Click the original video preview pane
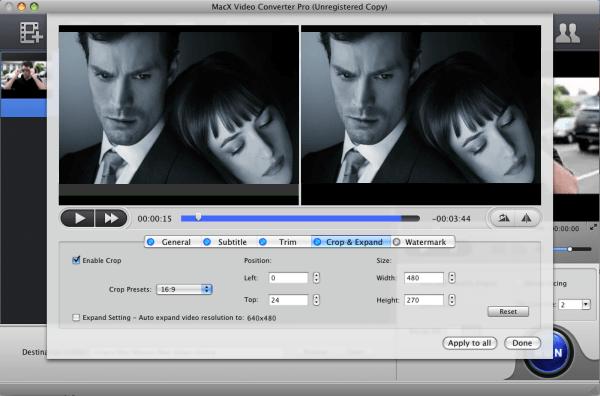Viewport: 600px width, 396px height. (x=179, y=115)
